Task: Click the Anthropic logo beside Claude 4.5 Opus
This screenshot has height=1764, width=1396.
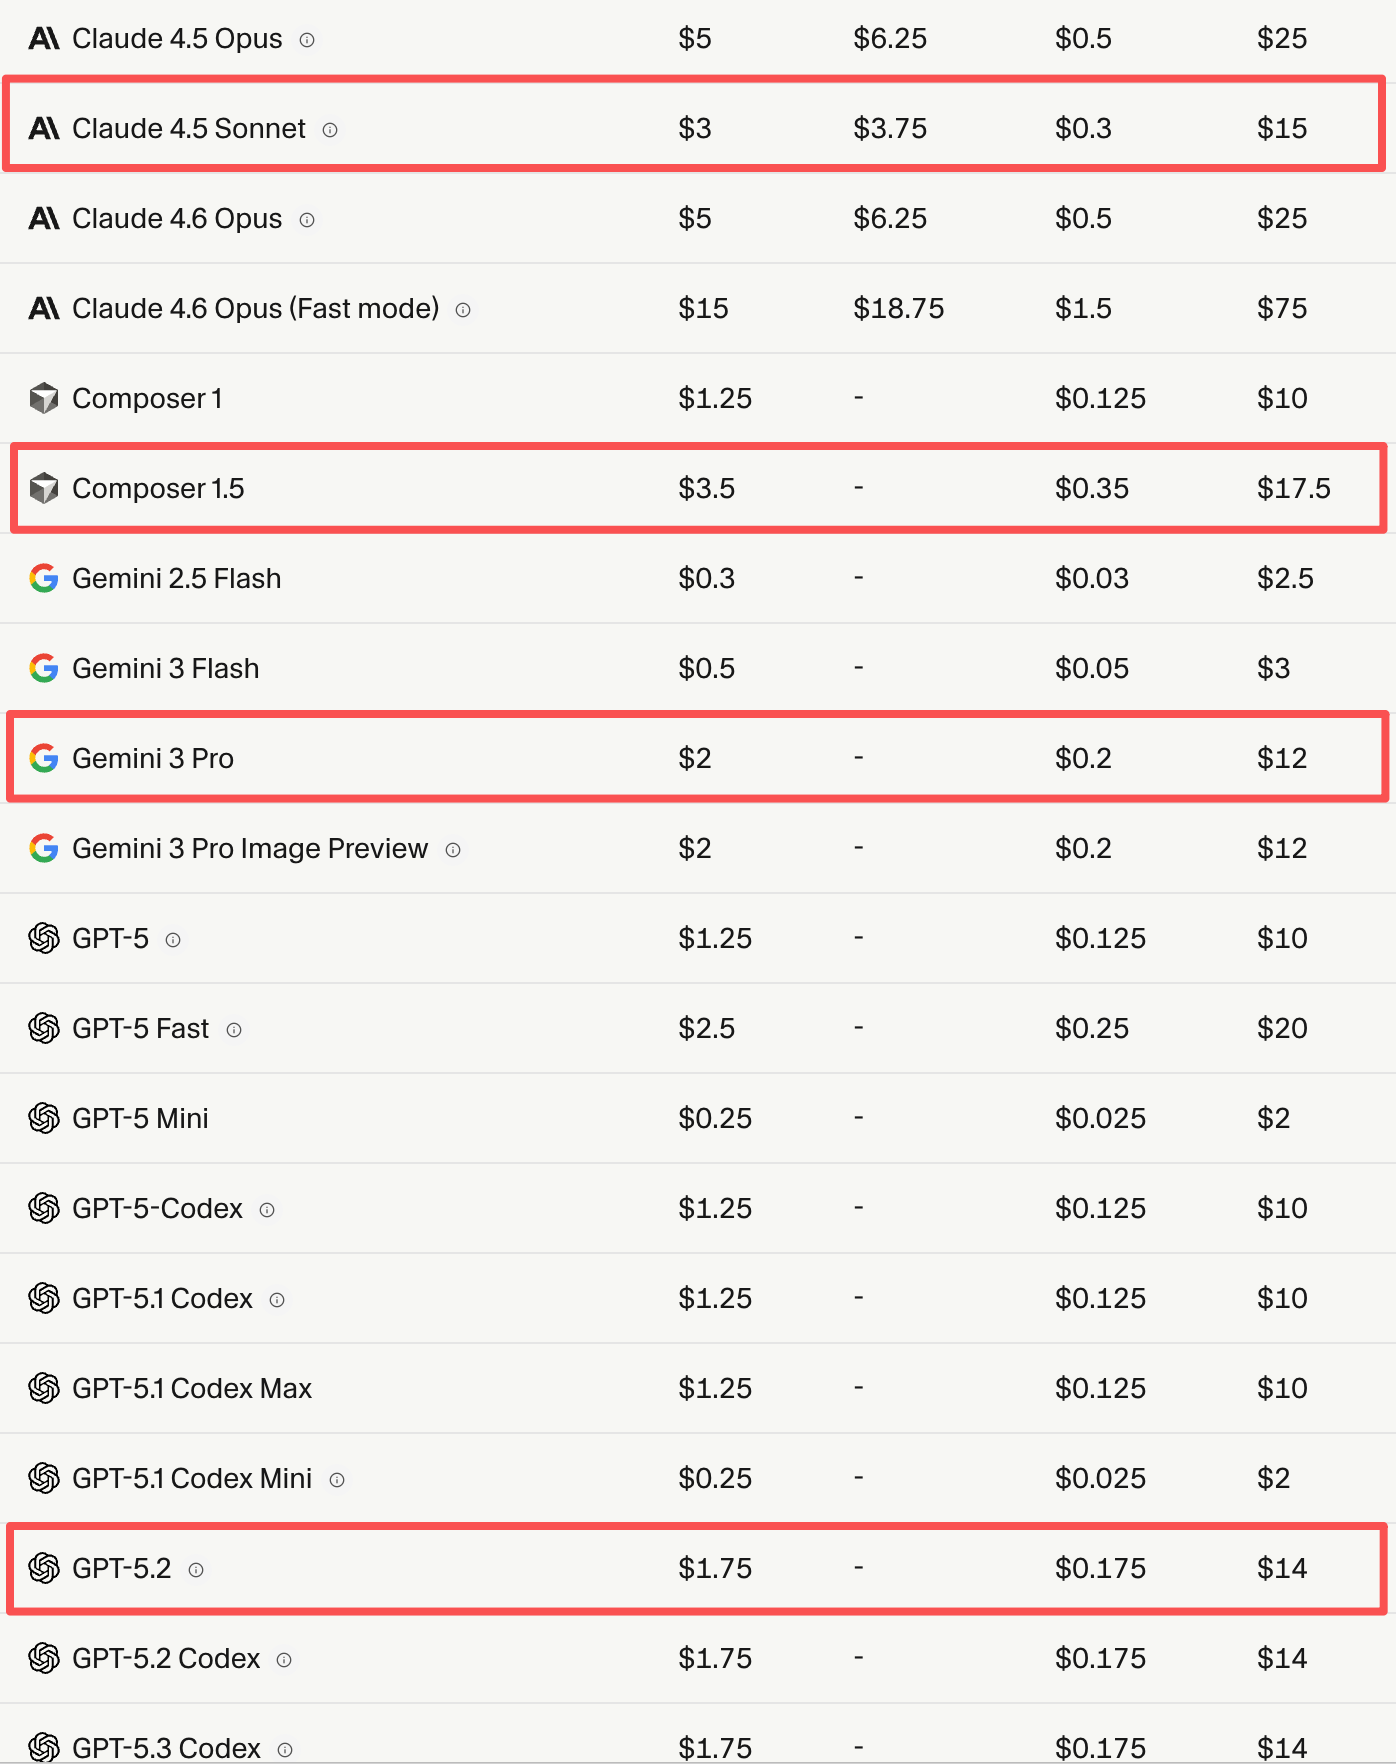Action: click(44, 38)
